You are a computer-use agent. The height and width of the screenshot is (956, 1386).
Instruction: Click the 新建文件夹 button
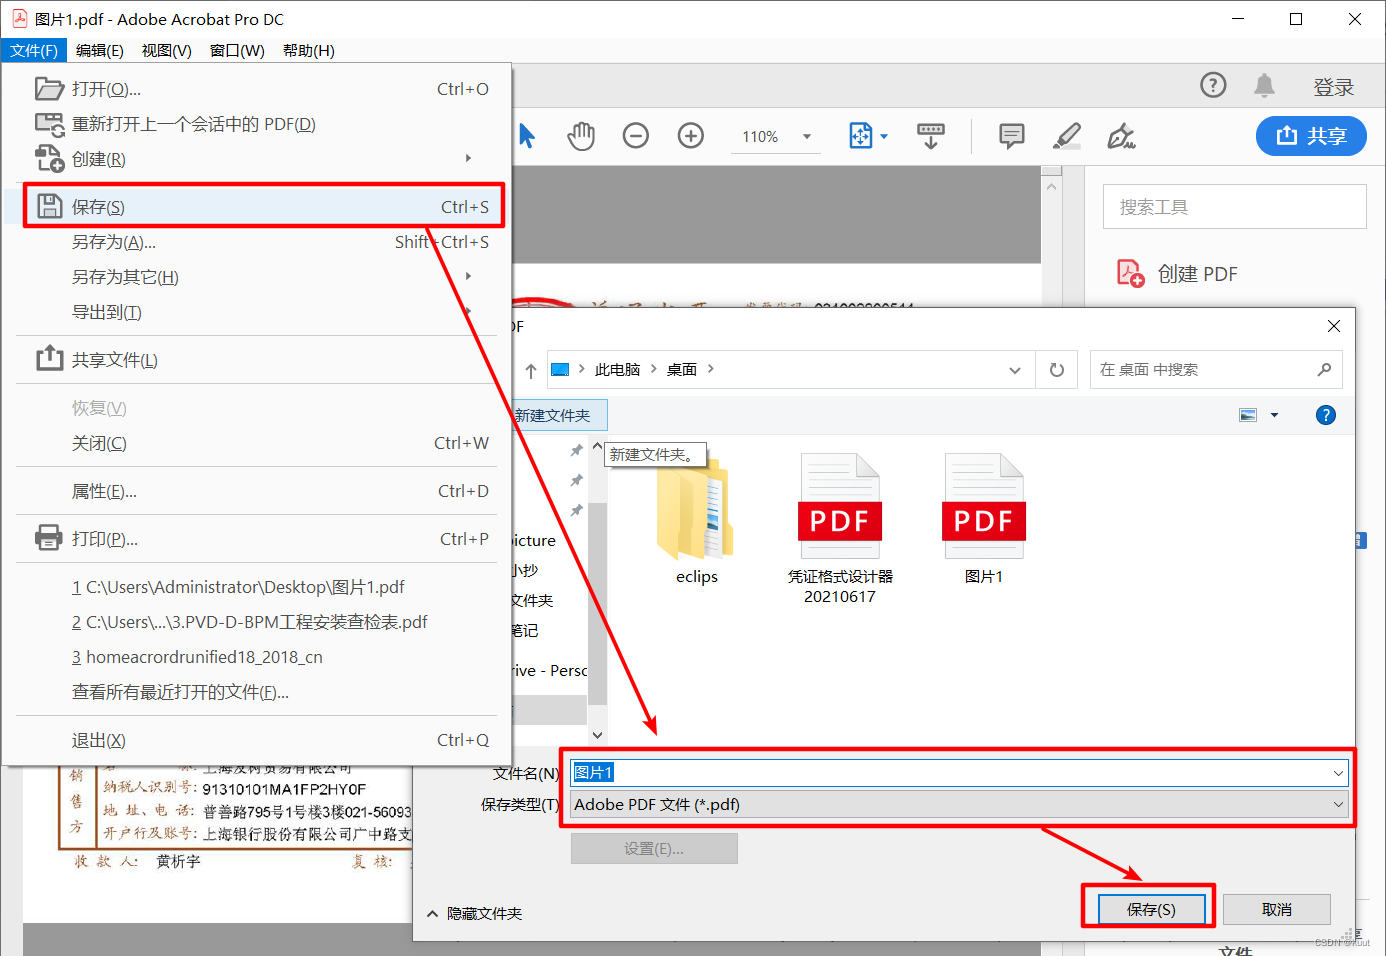[557, 415]
